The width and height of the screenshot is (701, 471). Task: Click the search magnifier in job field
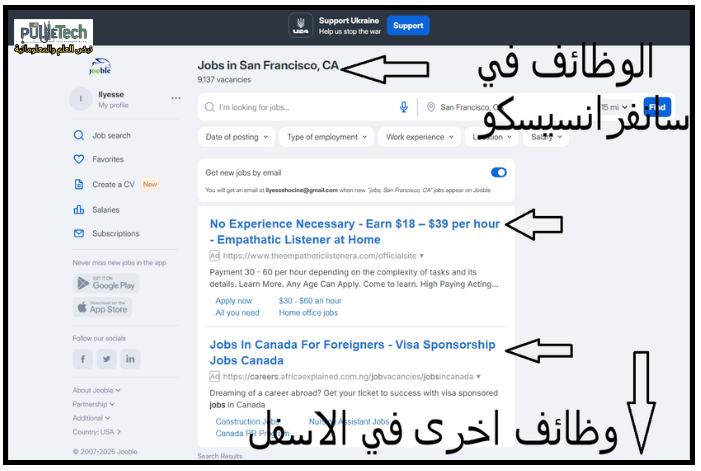(x=209, y=107)
